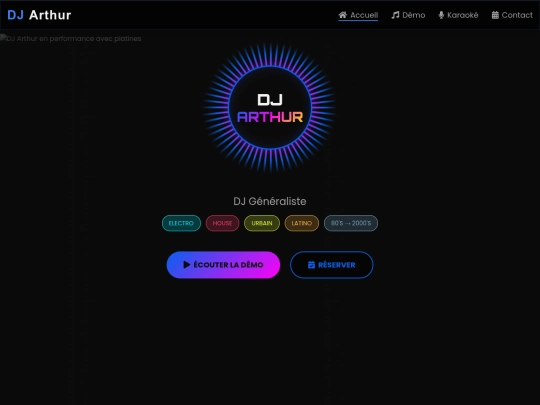
Task: Click the play icon in Écouter la démo
Action: [x=187, y=264]
